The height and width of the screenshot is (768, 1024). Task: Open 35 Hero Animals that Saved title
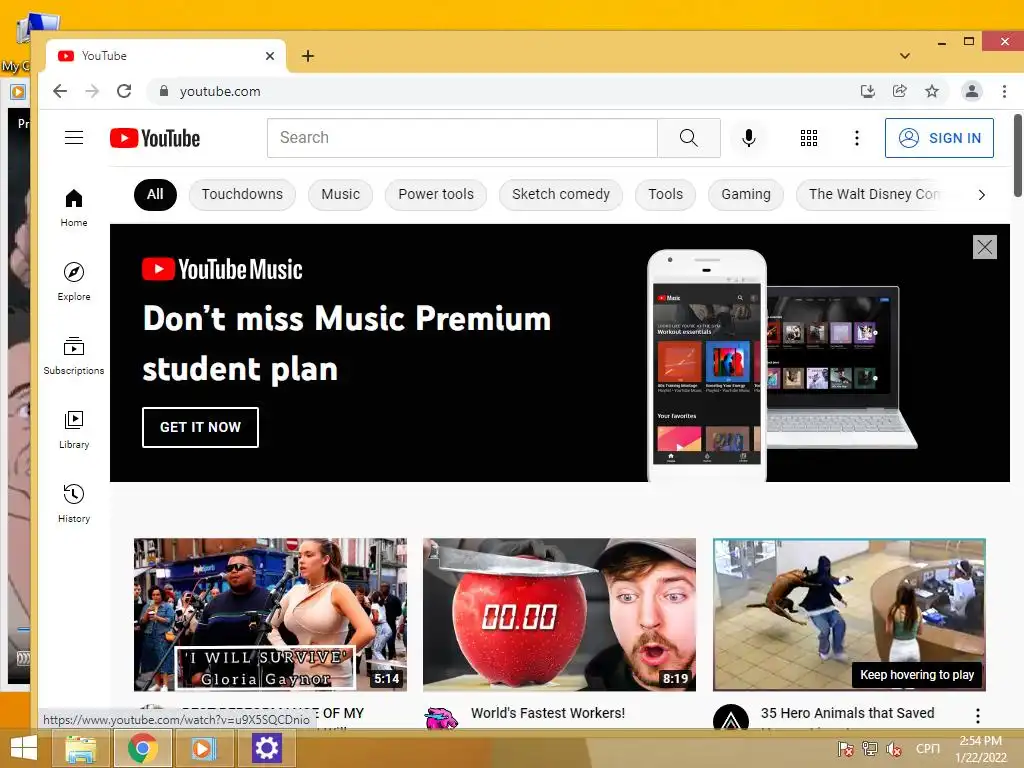[x=848, y=713]
